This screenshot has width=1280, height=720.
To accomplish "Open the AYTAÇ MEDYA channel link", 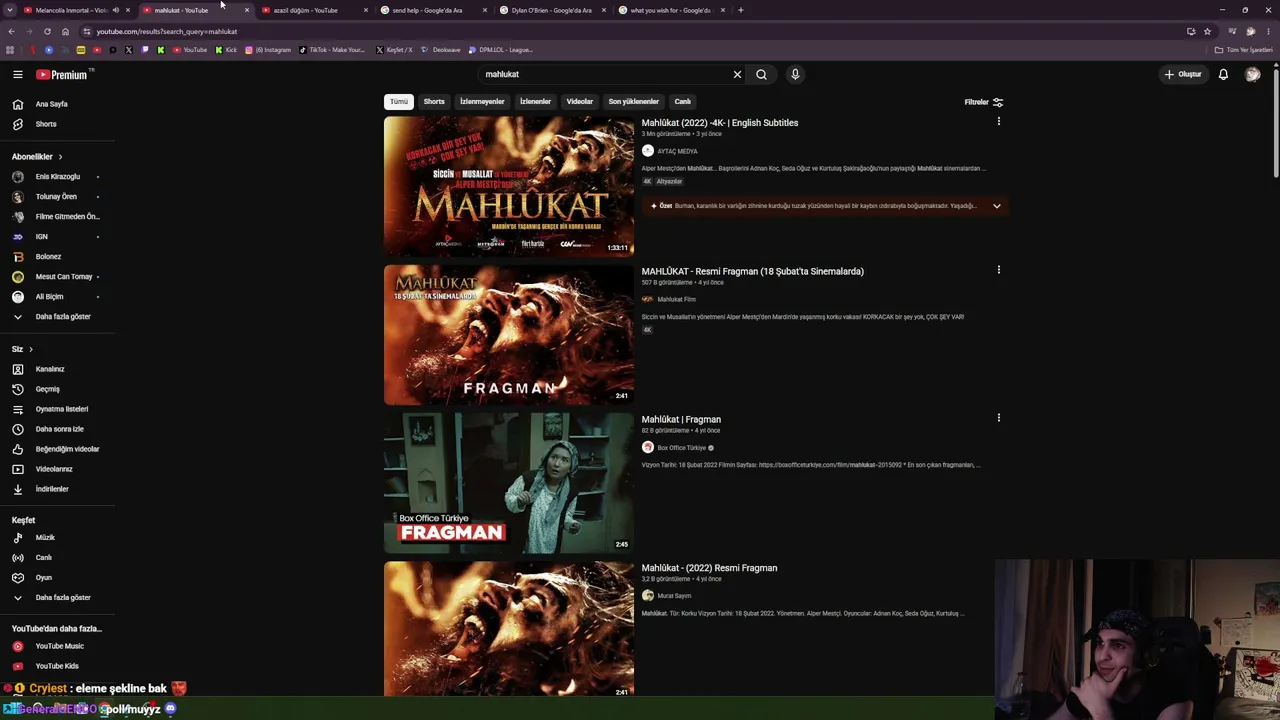I will point(677,151).
